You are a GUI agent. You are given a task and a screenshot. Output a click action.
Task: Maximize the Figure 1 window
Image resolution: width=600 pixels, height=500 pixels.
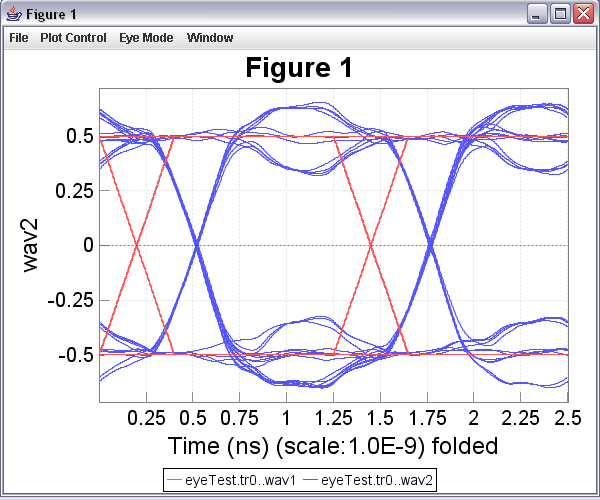click(560, 14)
